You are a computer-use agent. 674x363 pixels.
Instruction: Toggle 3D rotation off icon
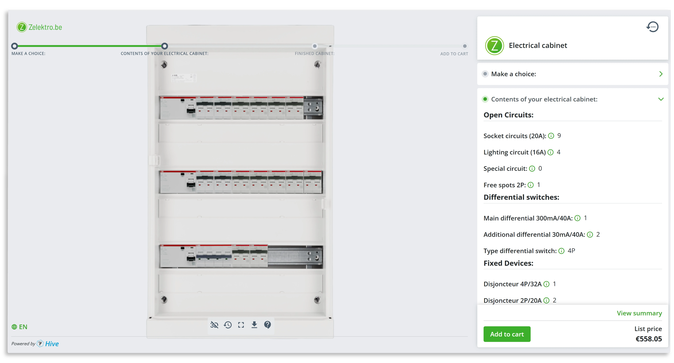pyautogui.click(x=214, y=325)
